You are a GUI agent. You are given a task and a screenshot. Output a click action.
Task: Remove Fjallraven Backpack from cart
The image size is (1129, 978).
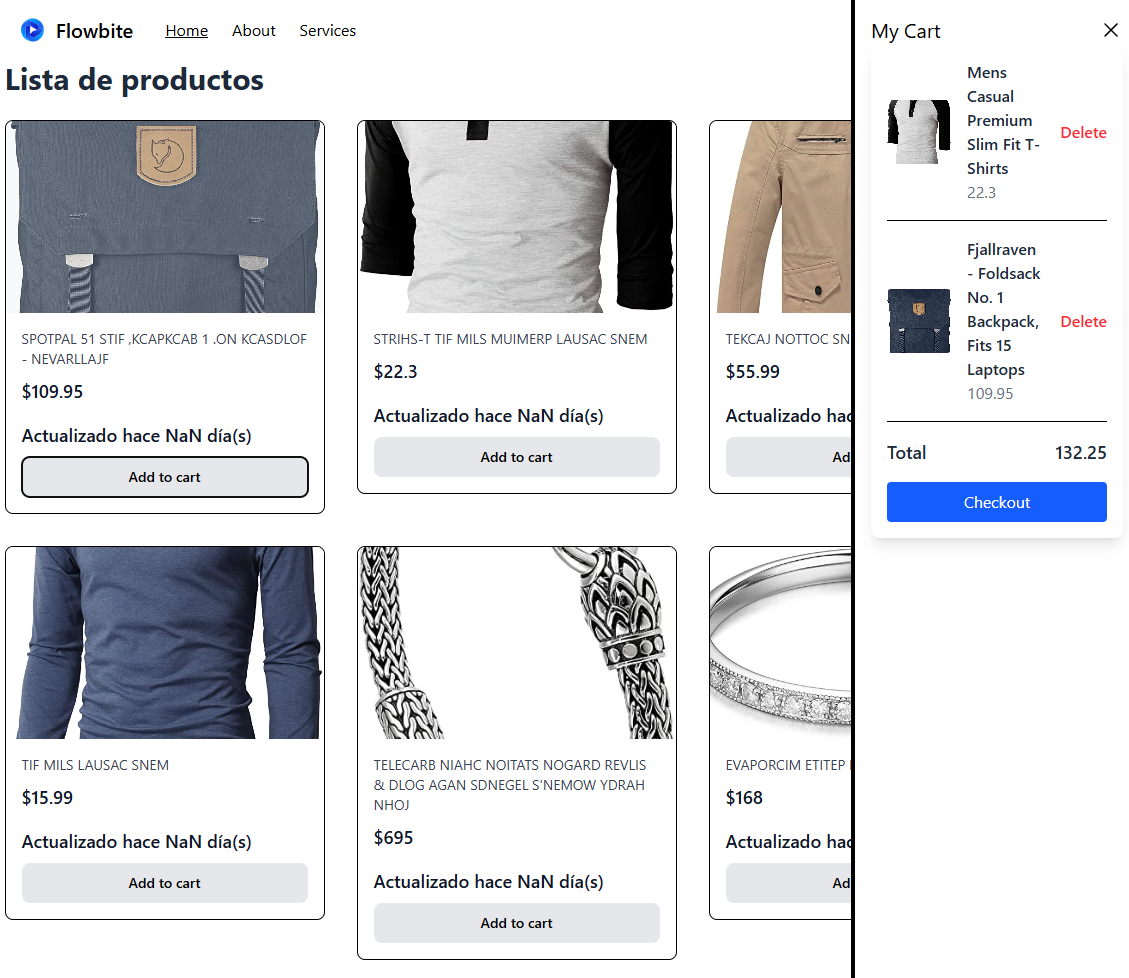pos(1083,322)
